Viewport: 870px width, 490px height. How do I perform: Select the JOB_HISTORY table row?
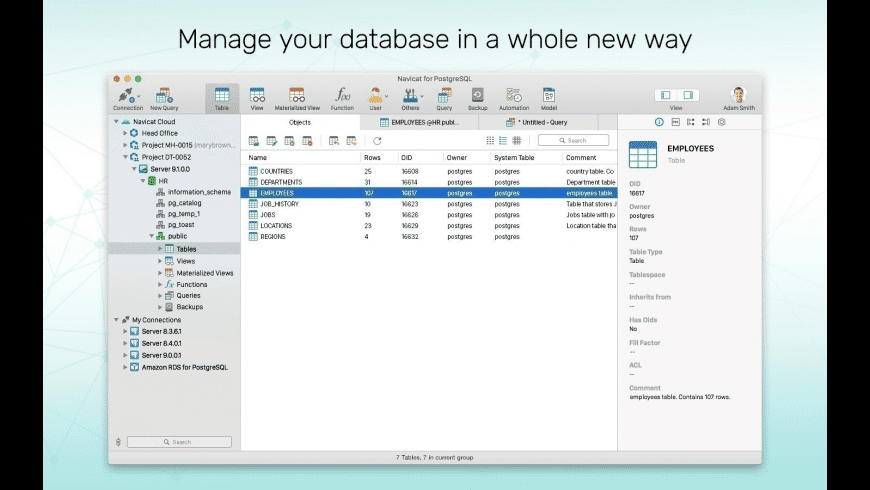[429, 204]
